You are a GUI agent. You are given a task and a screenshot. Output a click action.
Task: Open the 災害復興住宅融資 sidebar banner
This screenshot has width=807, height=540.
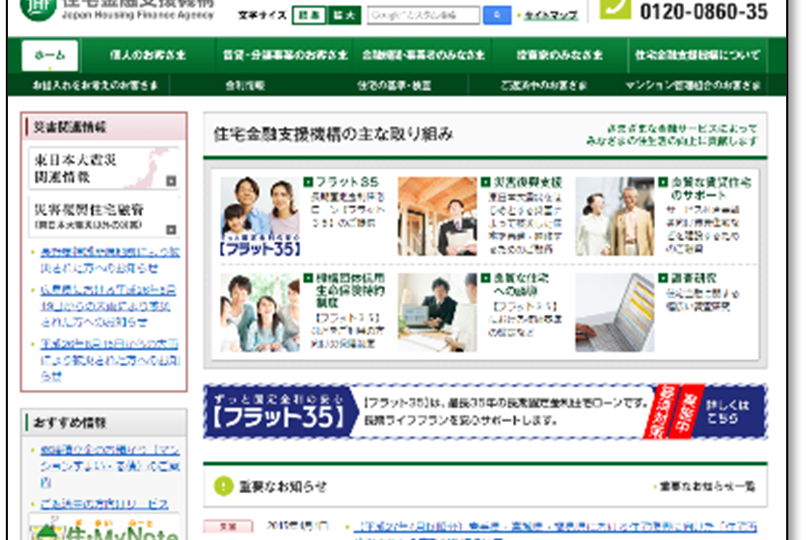tap(103, 217)
